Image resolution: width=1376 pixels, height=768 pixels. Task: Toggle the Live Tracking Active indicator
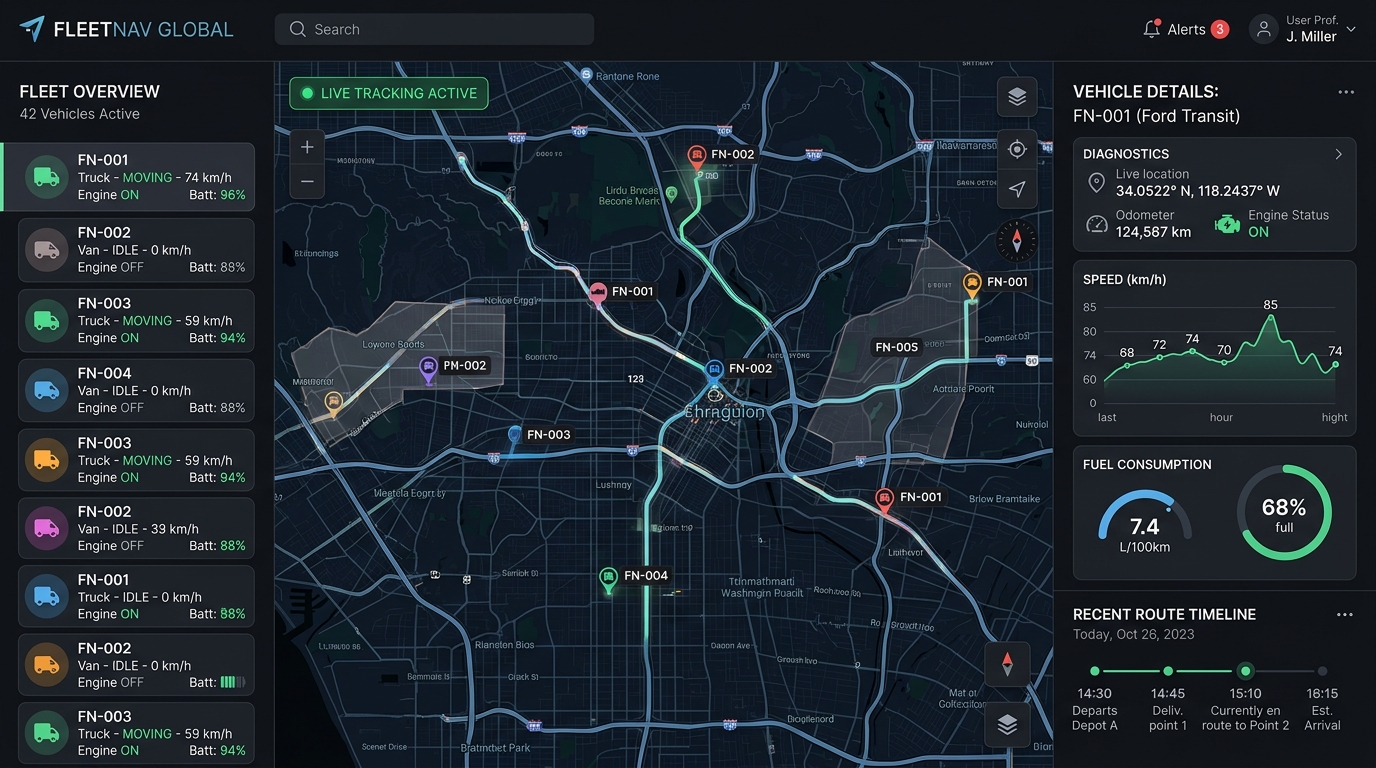pos(389,93)
